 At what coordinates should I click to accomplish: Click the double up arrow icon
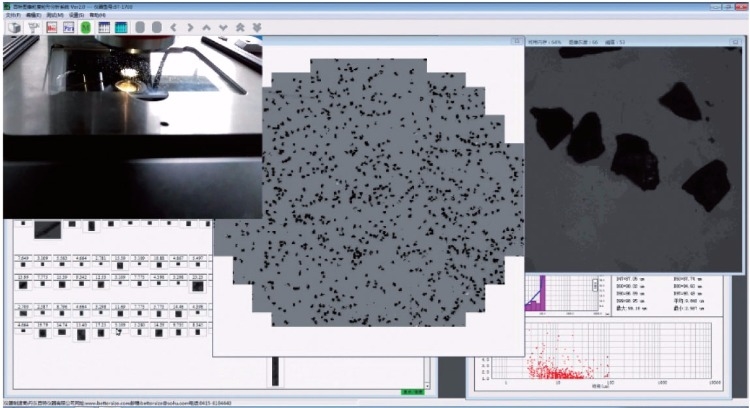241,28
